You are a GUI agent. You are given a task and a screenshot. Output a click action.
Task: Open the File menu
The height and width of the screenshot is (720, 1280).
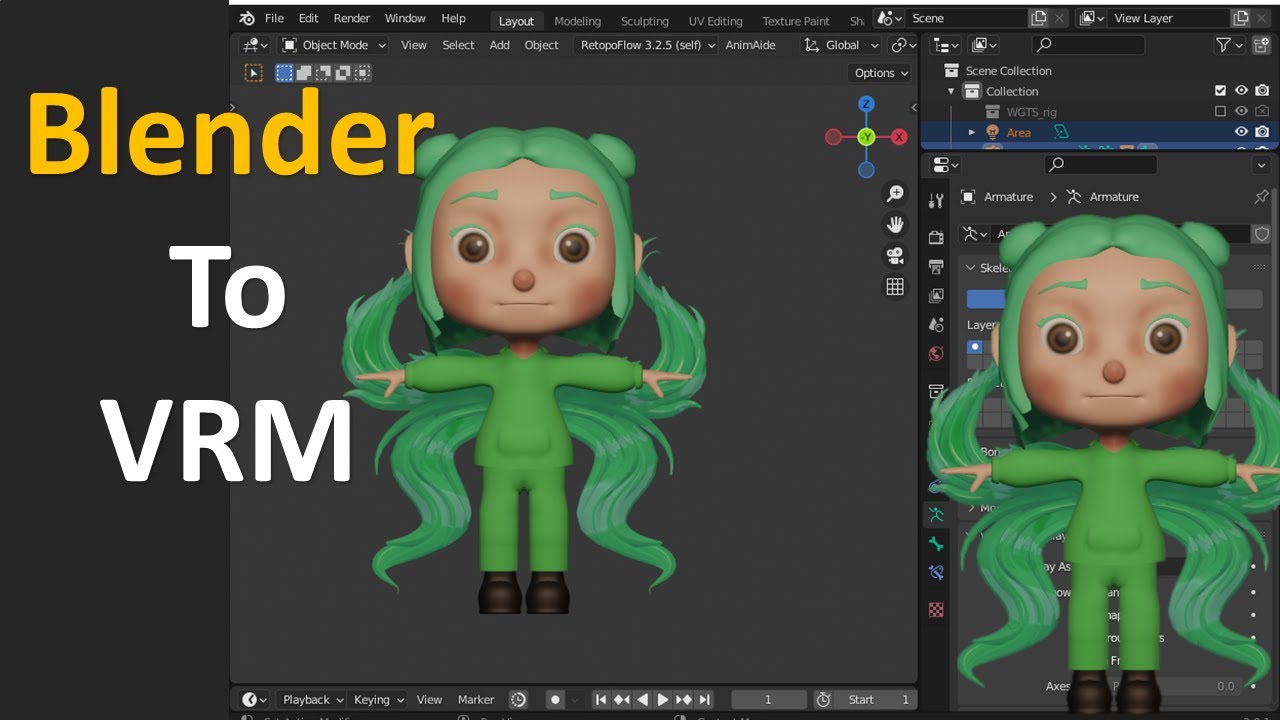pyautogui.click(x=274, y=18)
